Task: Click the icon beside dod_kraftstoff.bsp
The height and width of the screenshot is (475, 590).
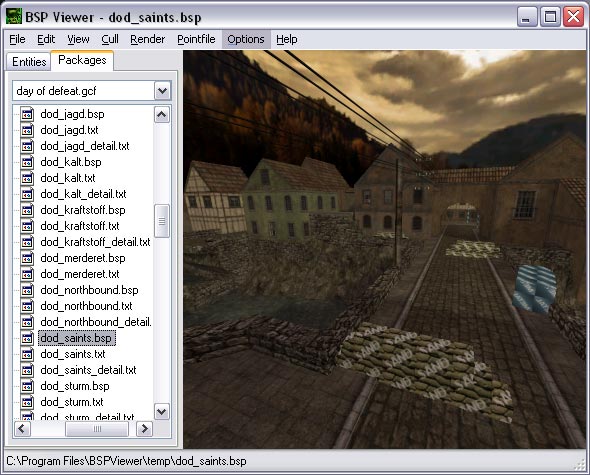Action: point(27,210)
